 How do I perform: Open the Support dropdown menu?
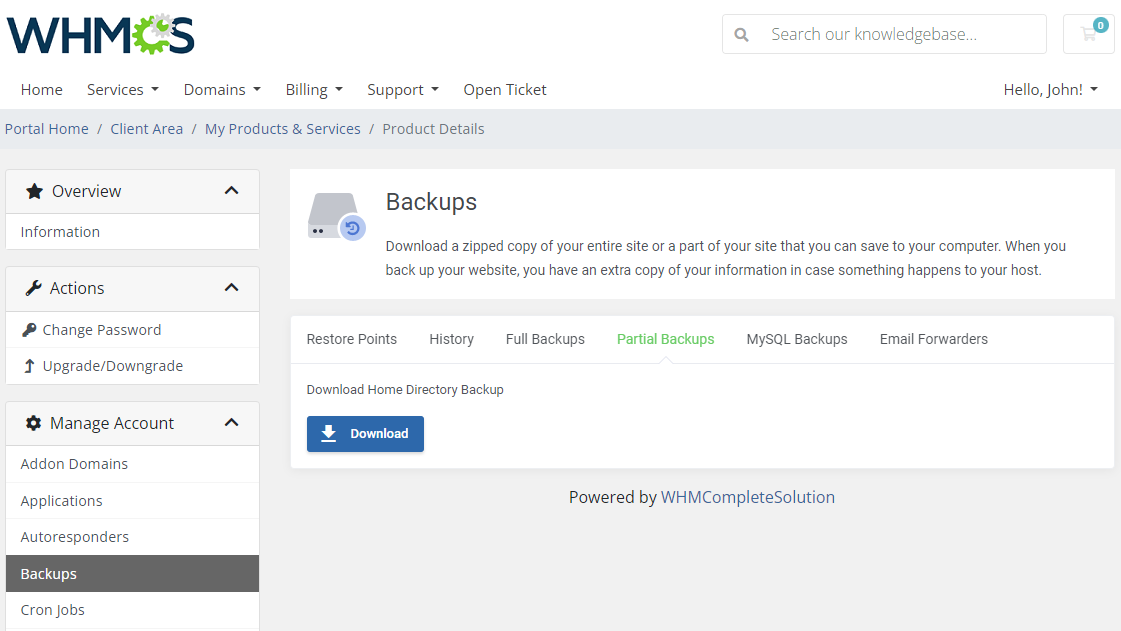pyautogui.click(x=403, y=89)
